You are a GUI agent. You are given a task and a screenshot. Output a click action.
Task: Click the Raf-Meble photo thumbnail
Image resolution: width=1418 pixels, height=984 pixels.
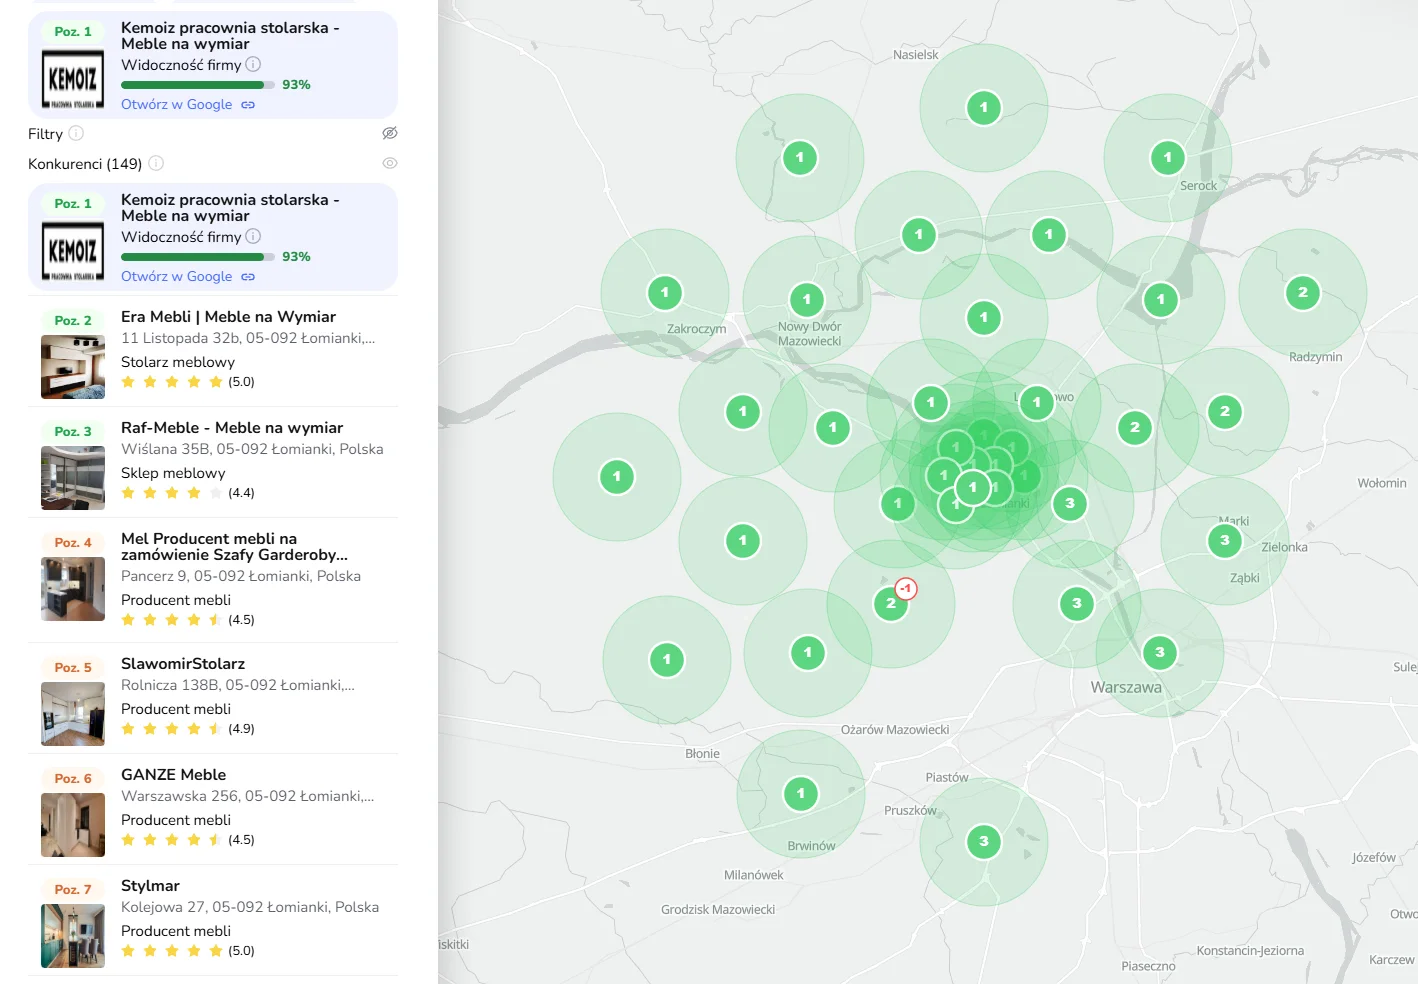[73, 478]
